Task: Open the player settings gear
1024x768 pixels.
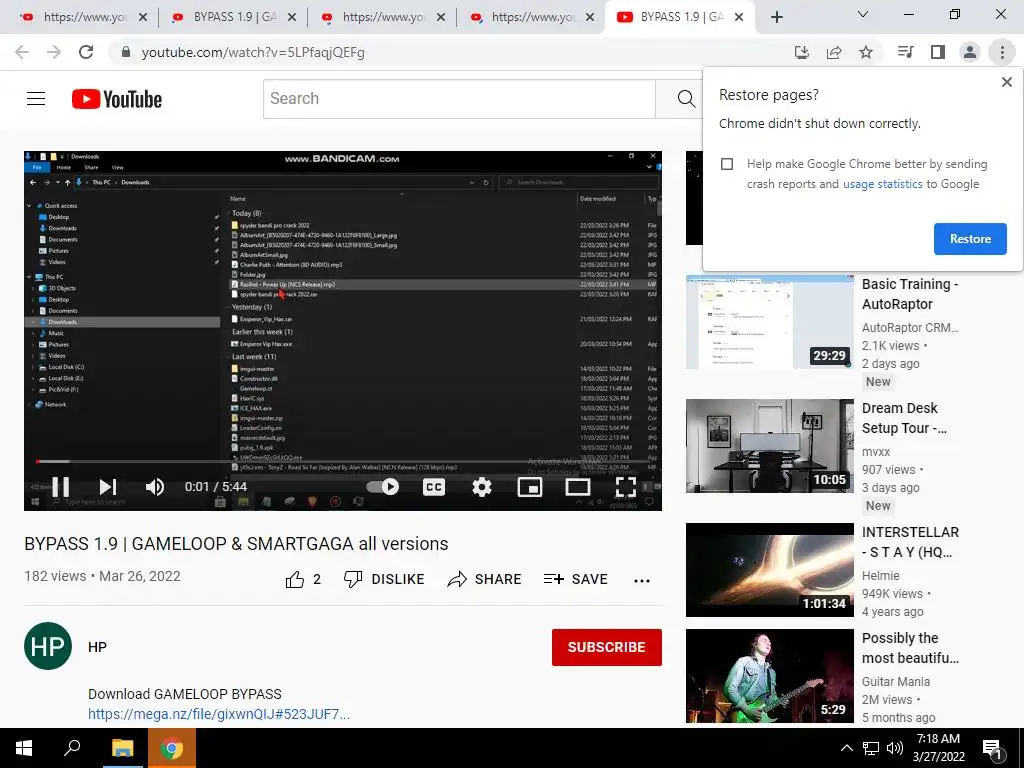Action: coord(482,487)
